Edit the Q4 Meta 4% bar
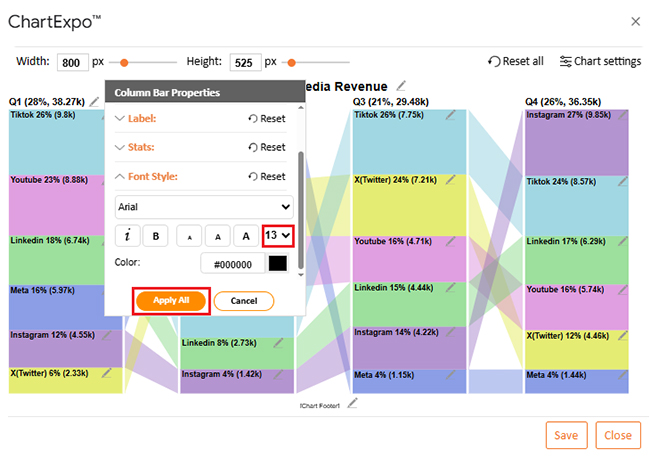Viewport: 650px width, 458px height. tap(622, 374)
